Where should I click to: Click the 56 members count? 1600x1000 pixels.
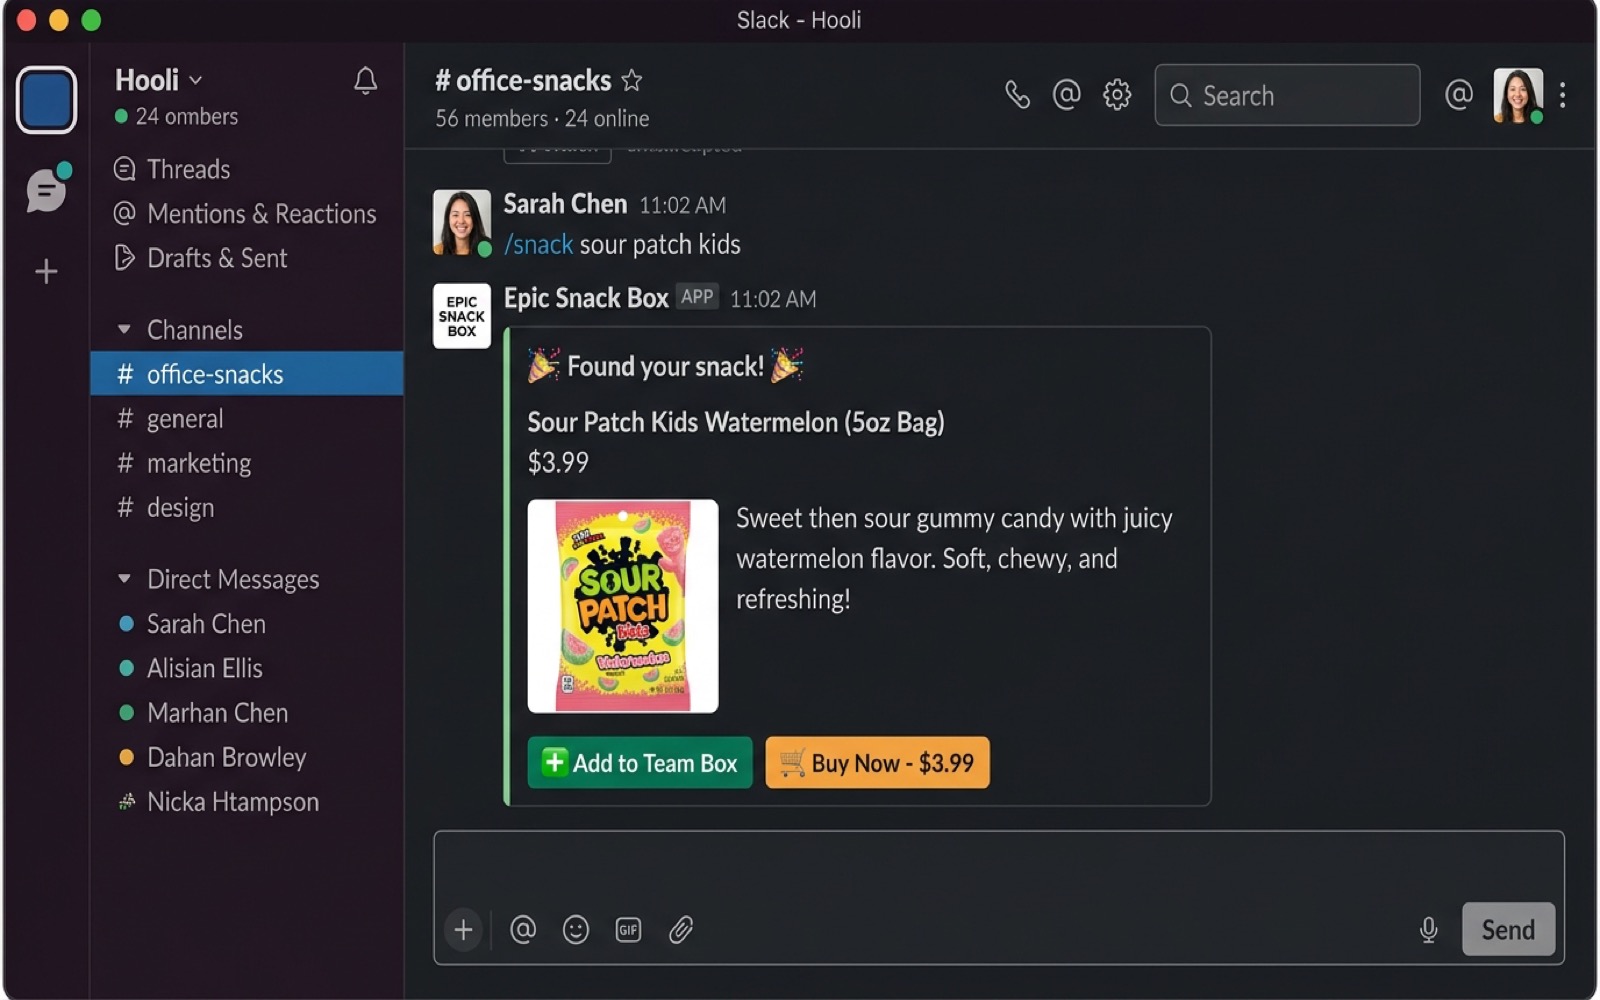(492, 119)
